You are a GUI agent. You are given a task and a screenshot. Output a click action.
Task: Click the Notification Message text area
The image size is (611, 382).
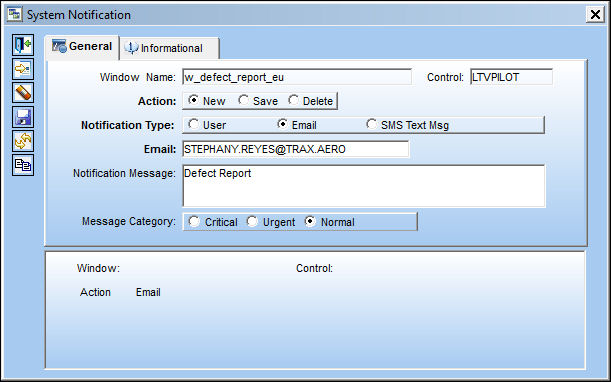point(364,186)
